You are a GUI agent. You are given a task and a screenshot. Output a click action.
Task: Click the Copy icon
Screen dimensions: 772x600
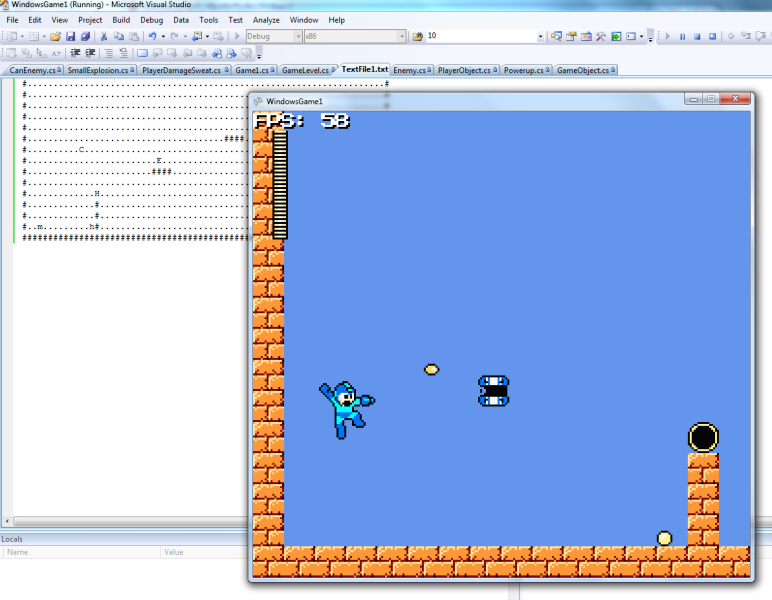point(119,36)
